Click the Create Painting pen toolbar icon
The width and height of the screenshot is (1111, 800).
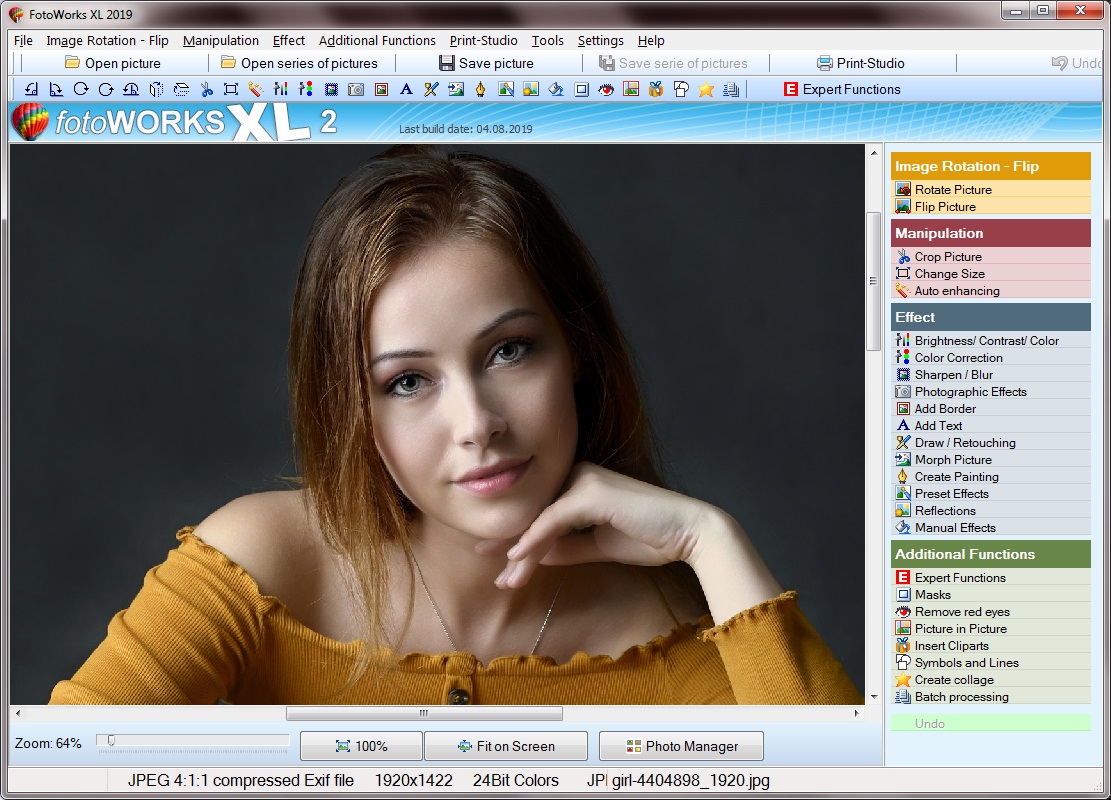[481, 89]
